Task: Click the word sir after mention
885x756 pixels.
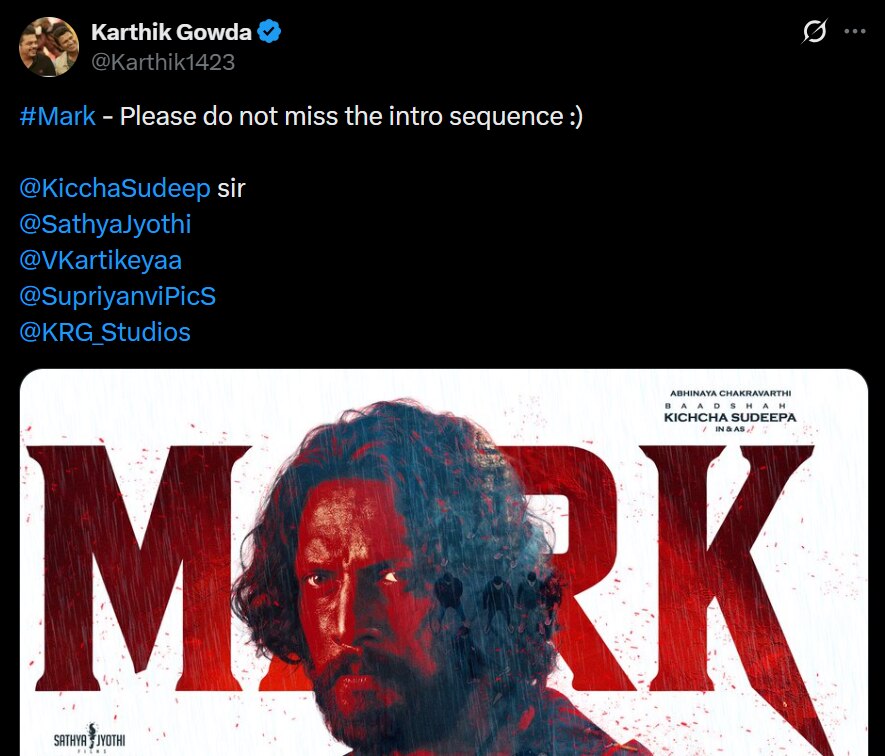Action: pos(231,189)
